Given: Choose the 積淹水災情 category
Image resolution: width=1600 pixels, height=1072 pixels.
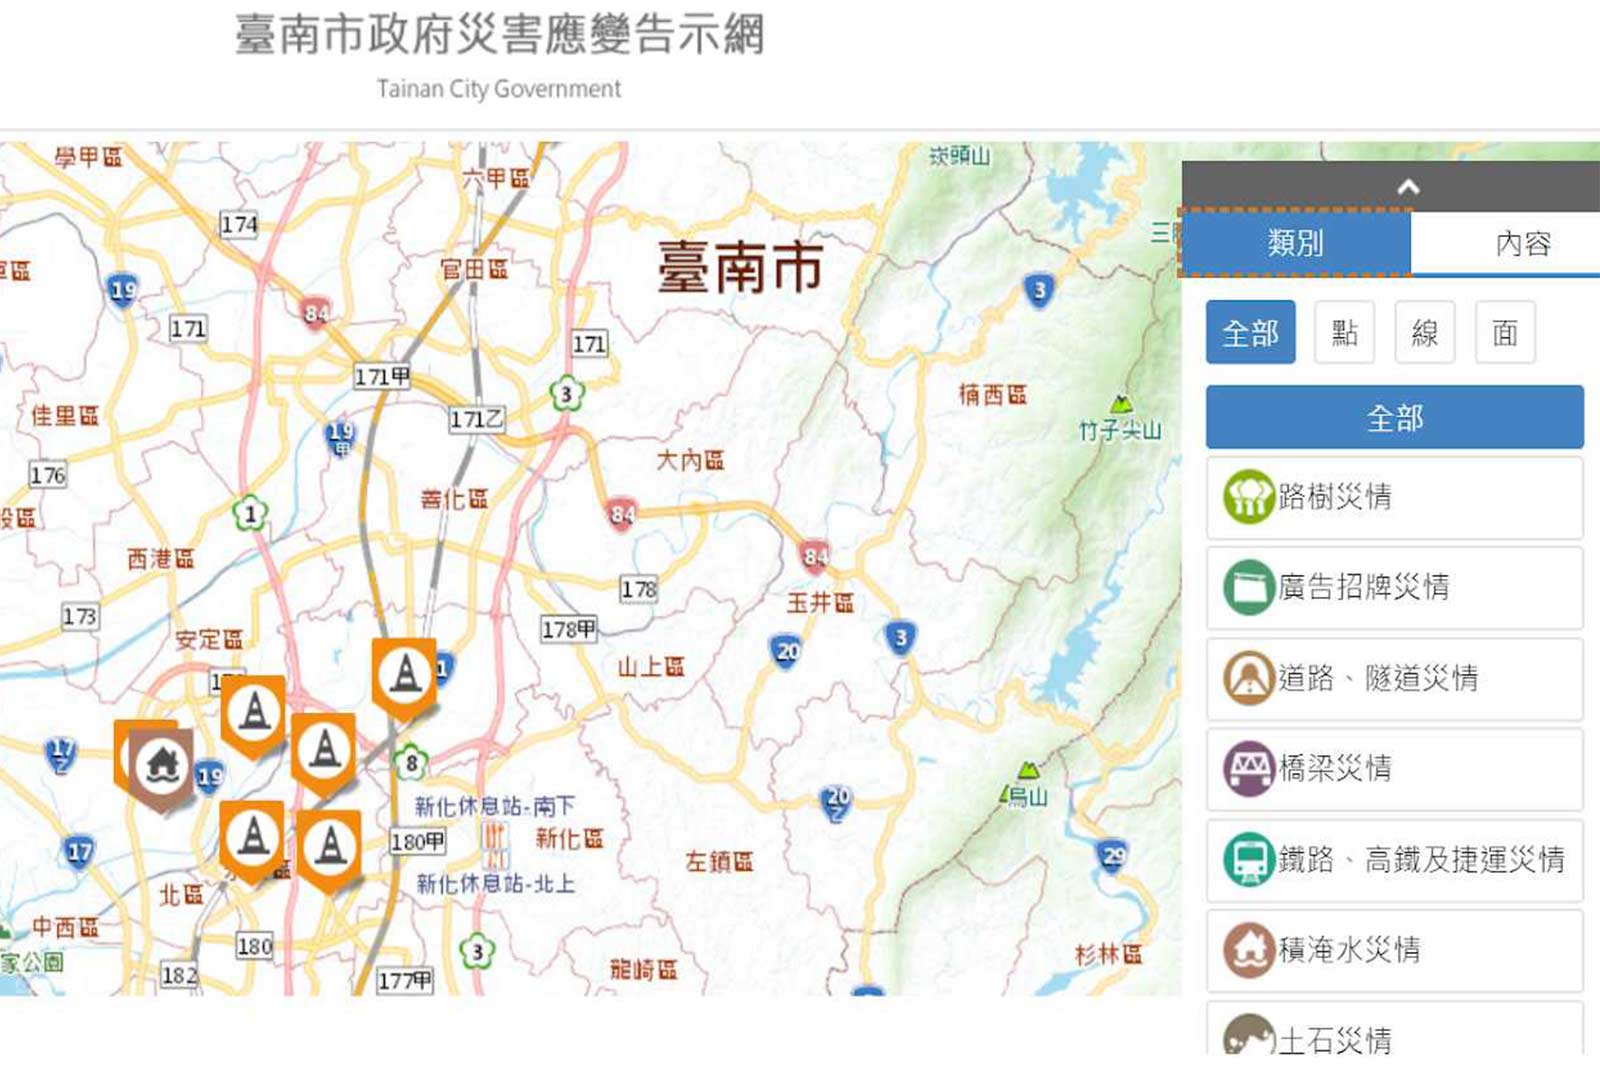Looking at the screenshot, I should pyautogui.click(x=1394, y=949).
